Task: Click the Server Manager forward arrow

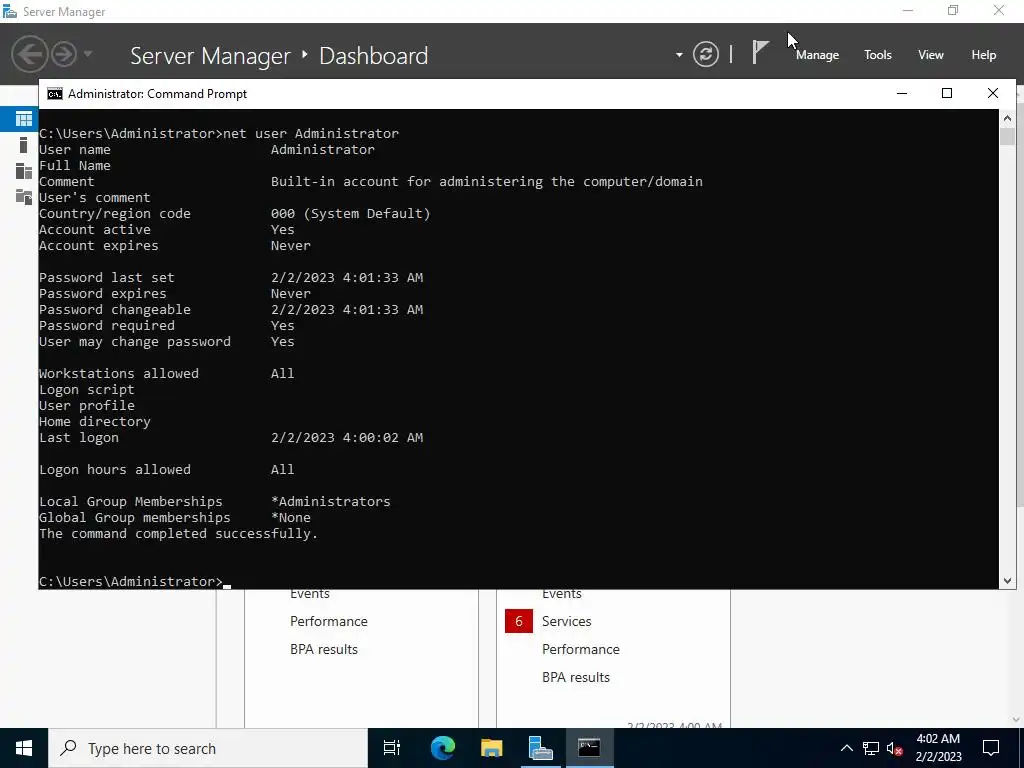Action: click(64, 54)
